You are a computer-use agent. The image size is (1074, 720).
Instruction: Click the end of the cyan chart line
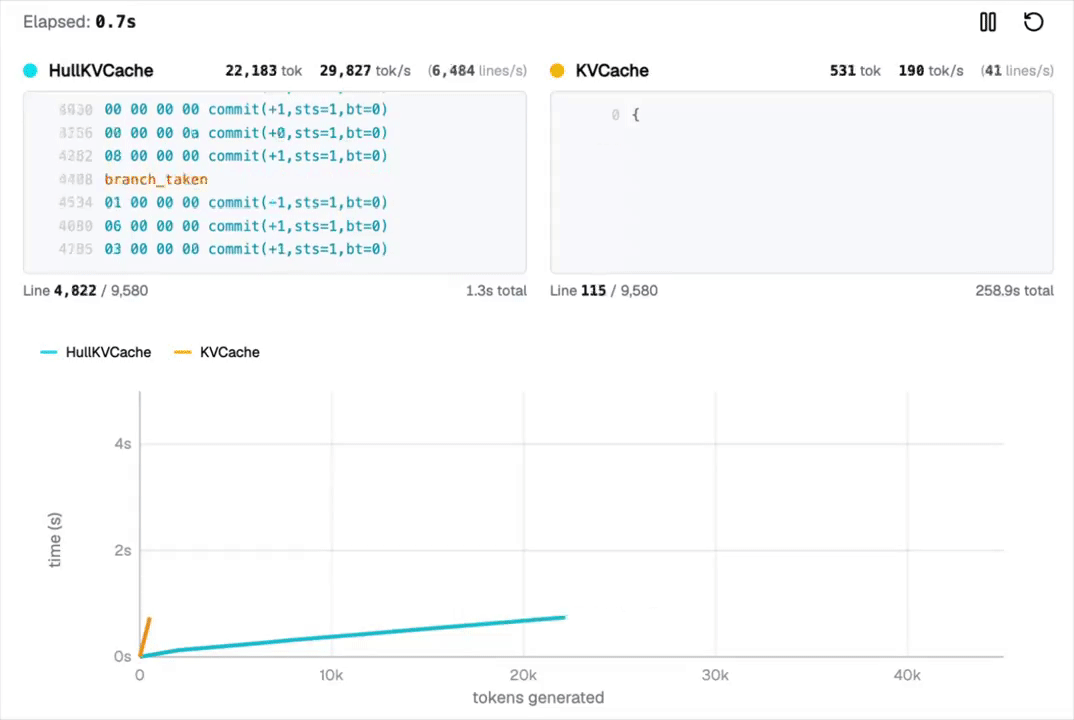[564, 617]
